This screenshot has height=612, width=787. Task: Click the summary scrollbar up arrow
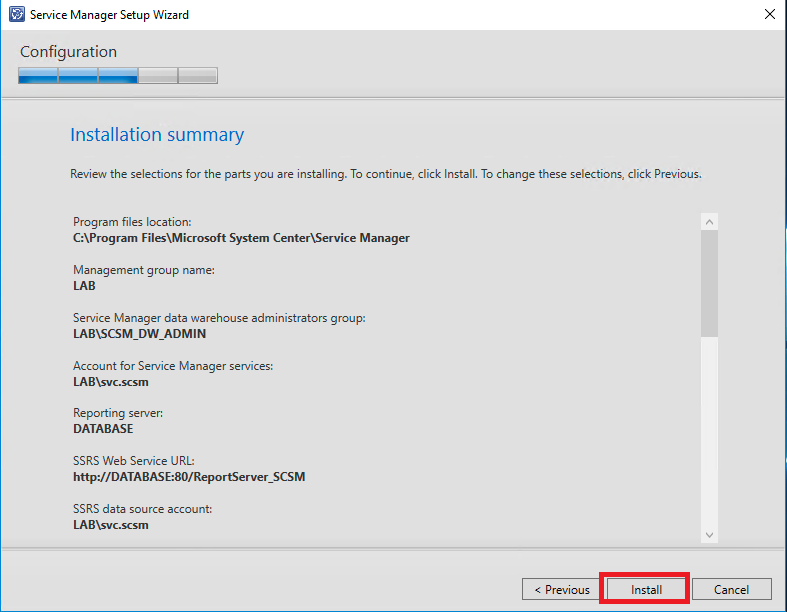coord(709,222)
